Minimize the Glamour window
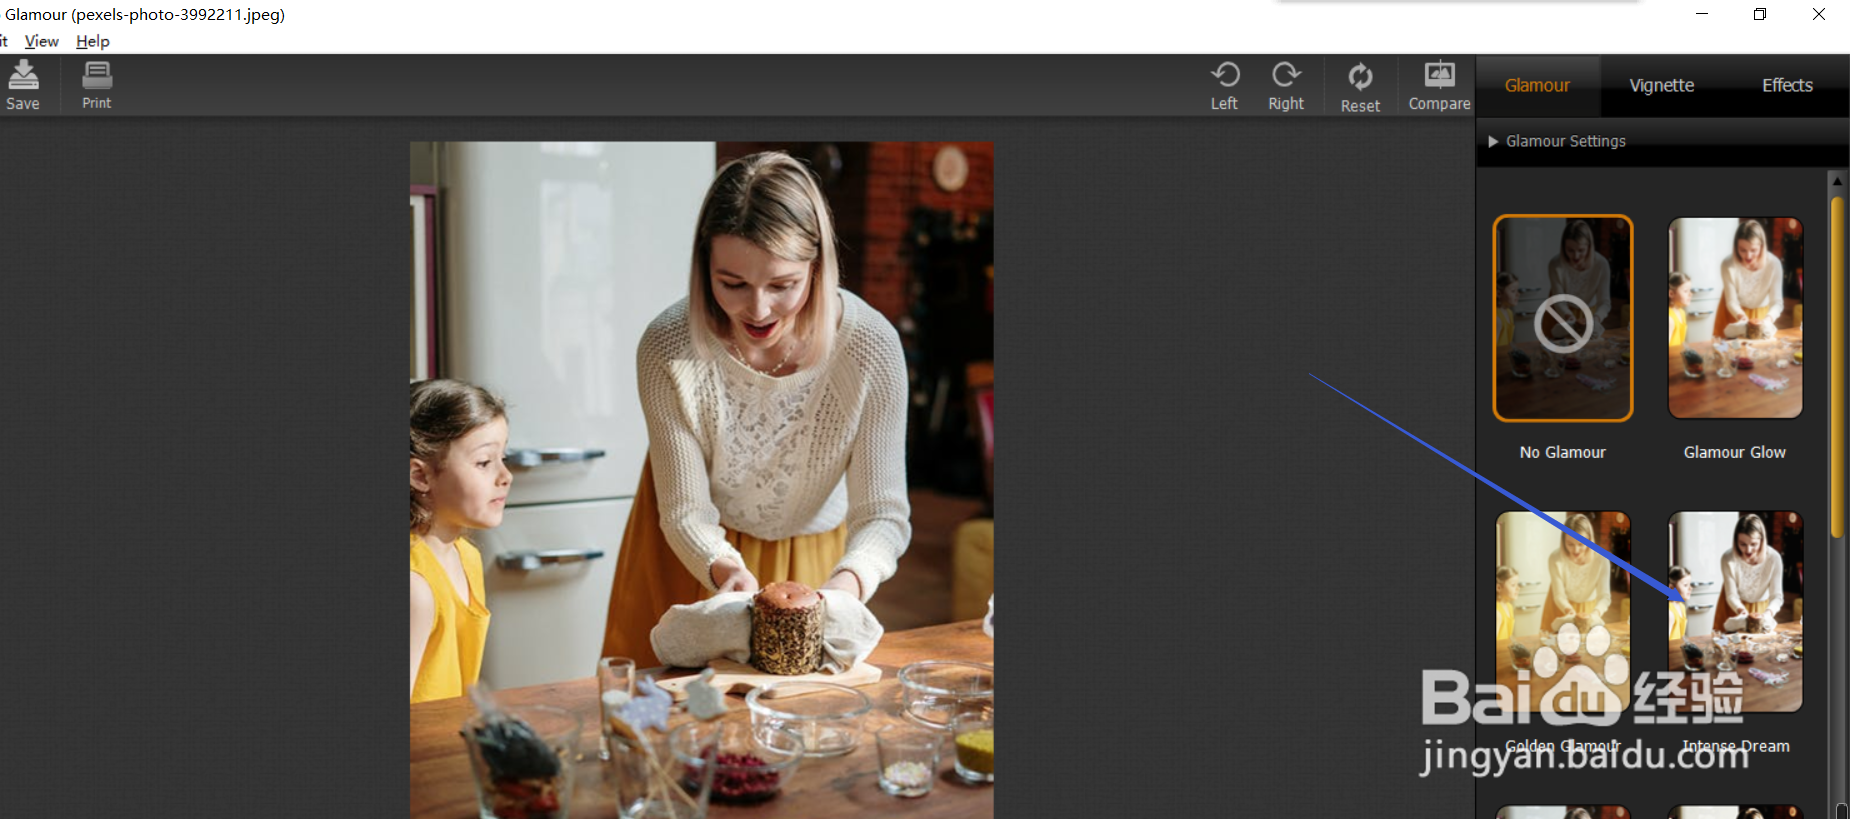 pos(1702,14)
